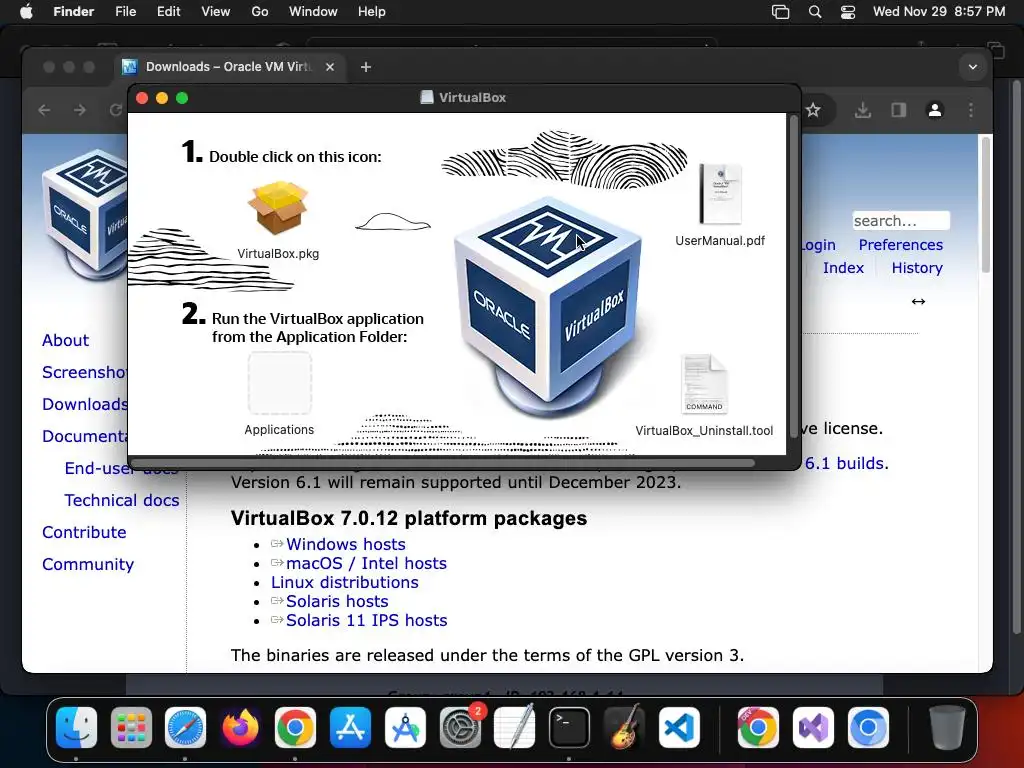Click VirtualBox window's vertical scrollbar
The width and height of the screenshot is (1024, 768).
(x=793, y=274)
